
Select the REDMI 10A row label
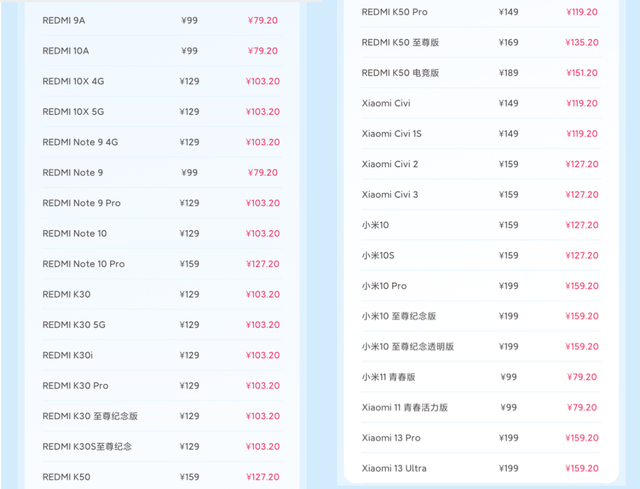tap(66, 51)
